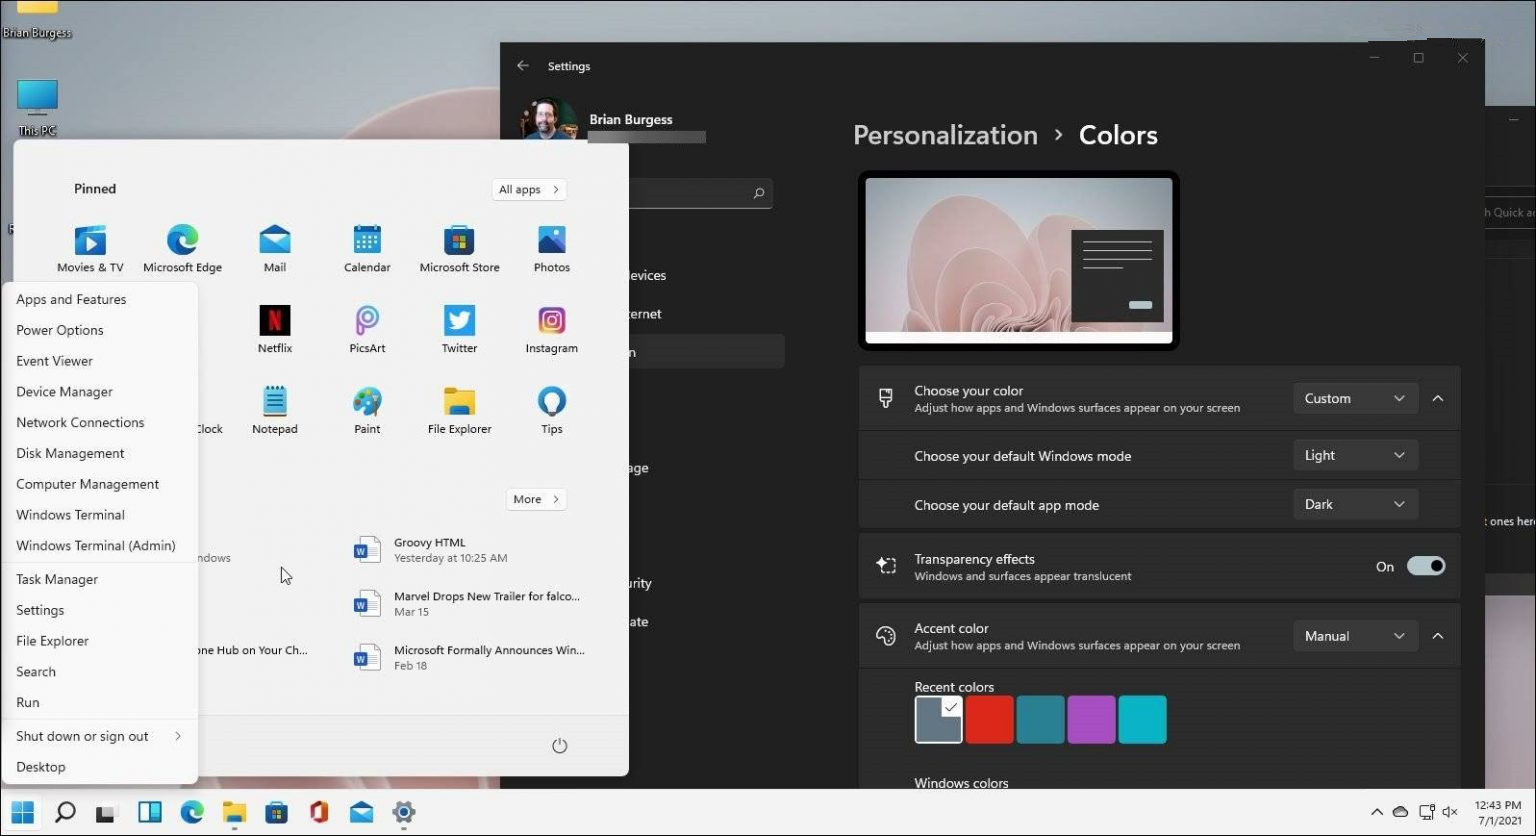Launch Paint from pinned apps
This screenshot has height=836, width=1536.
367,405
